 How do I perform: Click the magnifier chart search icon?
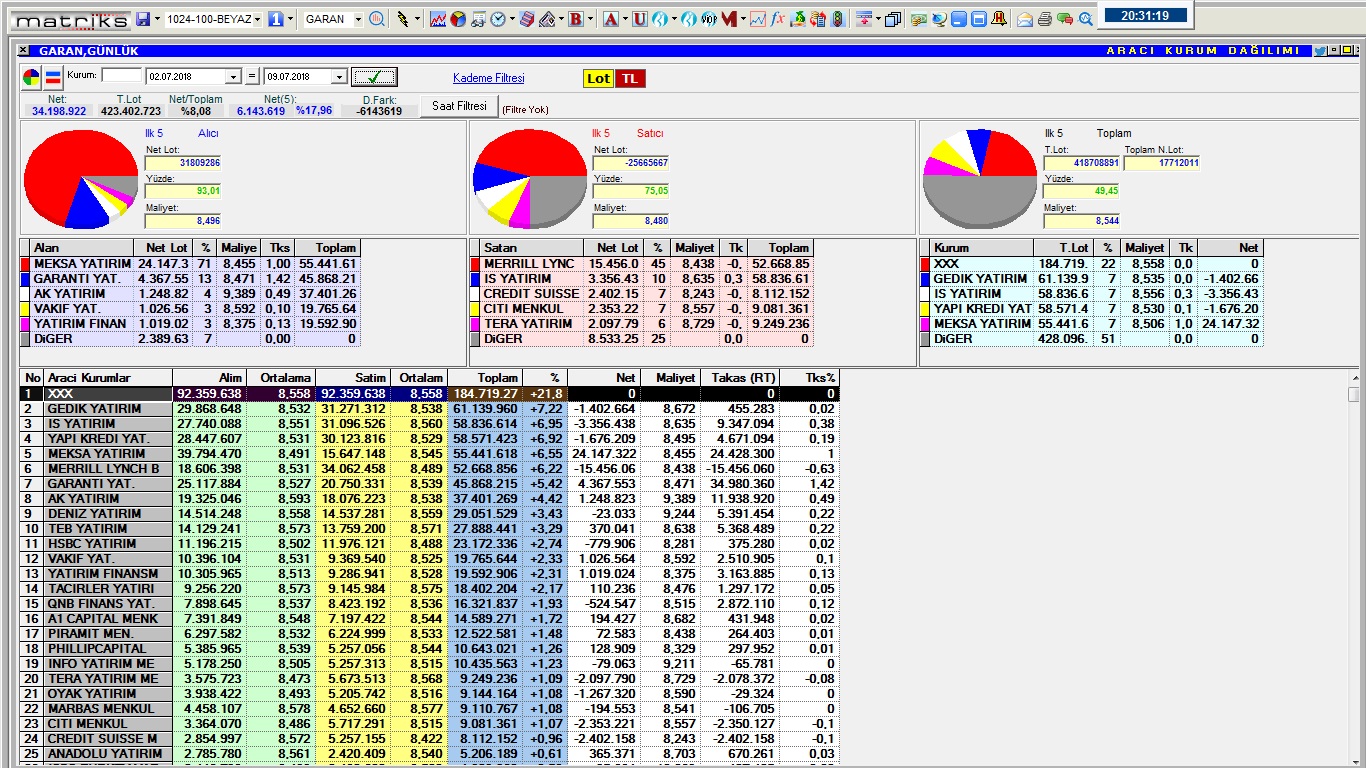click(x=377, y=19)
